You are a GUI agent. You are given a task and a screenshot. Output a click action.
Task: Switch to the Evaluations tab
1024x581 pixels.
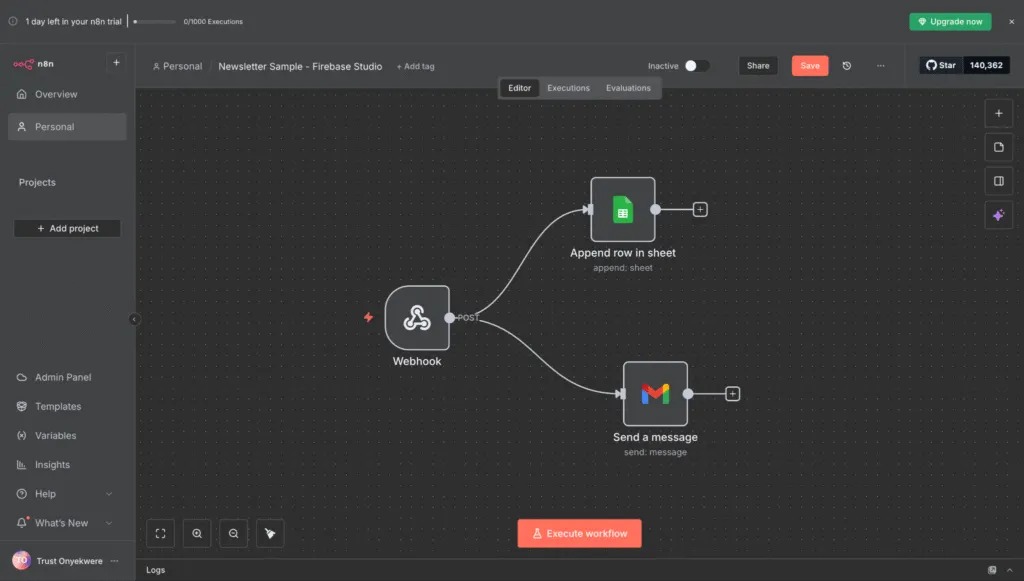pos(628,88)
